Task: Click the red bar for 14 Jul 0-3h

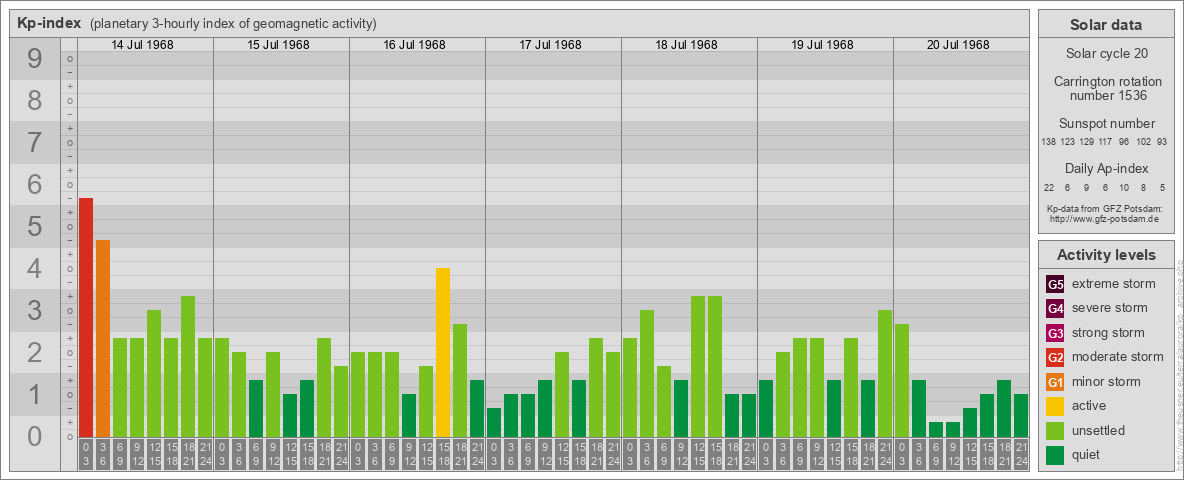Action: coord(86,318)
